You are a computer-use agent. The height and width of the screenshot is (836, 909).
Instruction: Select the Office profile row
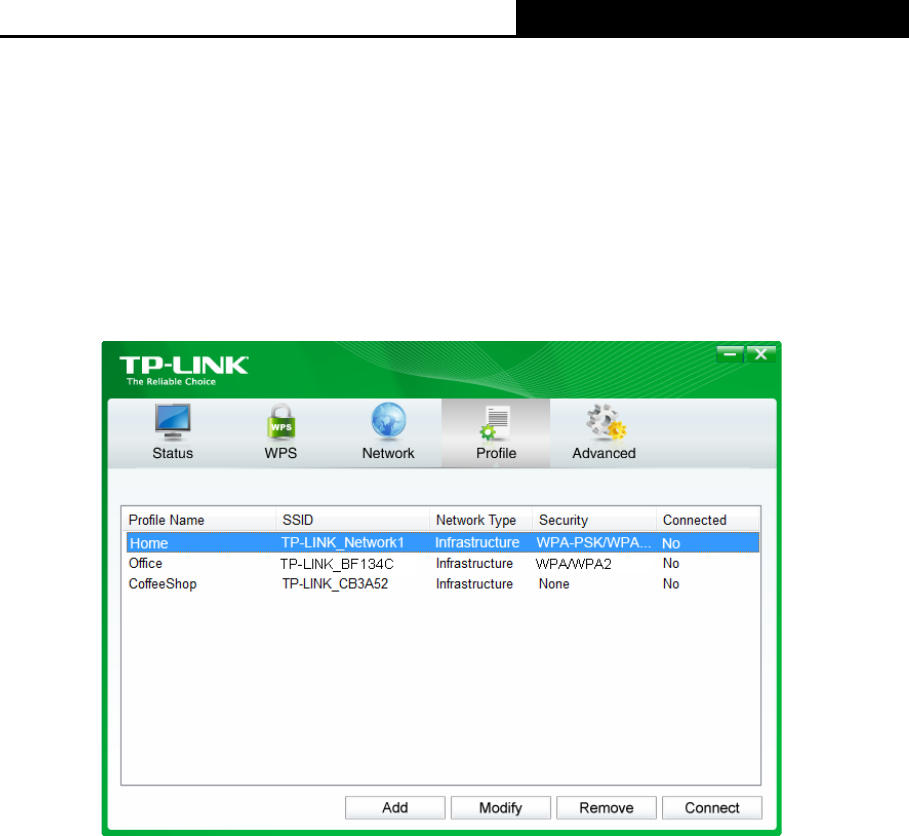(442, 564)
